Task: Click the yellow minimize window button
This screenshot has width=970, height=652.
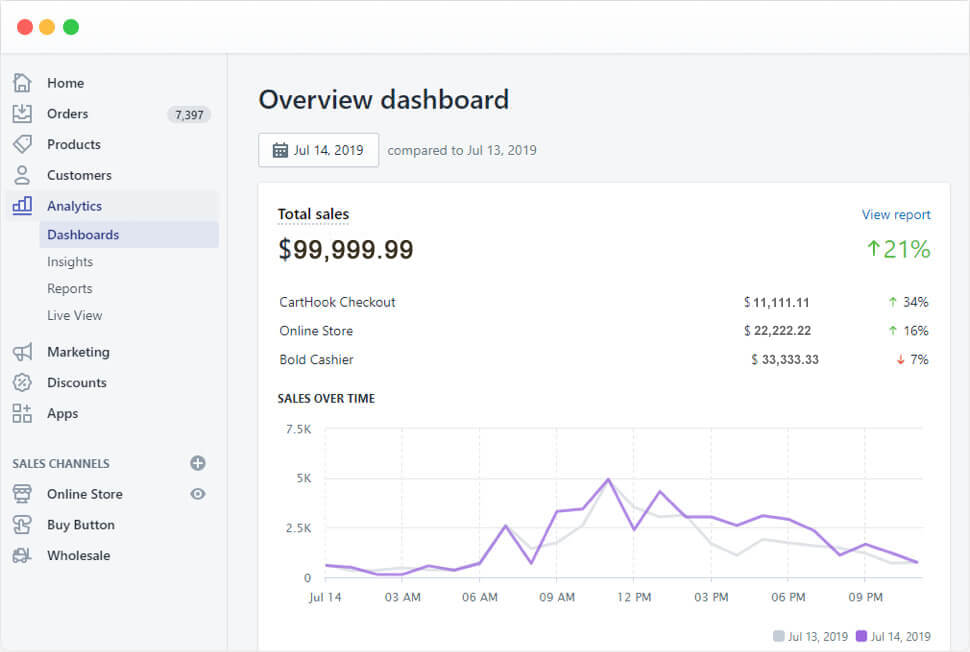Action: [47, 27]
